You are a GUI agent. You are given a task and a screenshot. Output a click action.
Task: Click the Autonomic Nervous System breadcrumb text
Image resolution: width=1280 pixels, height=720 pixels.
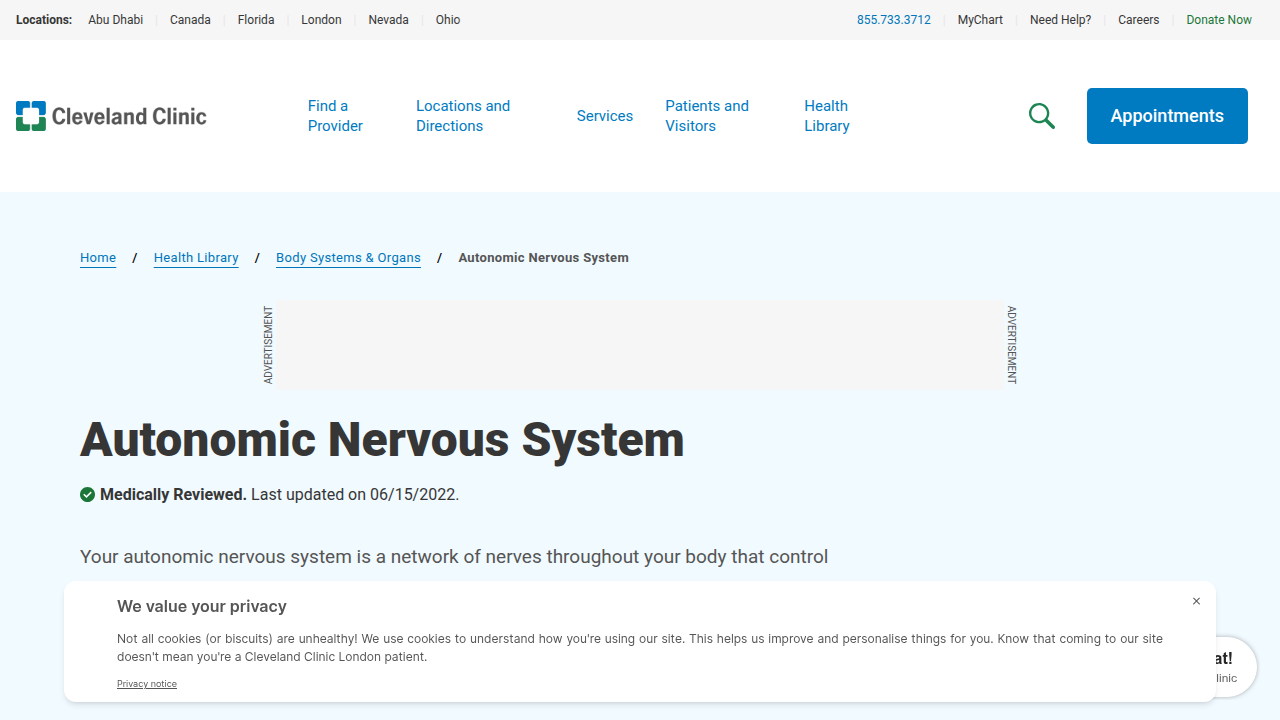pos(544,258)
